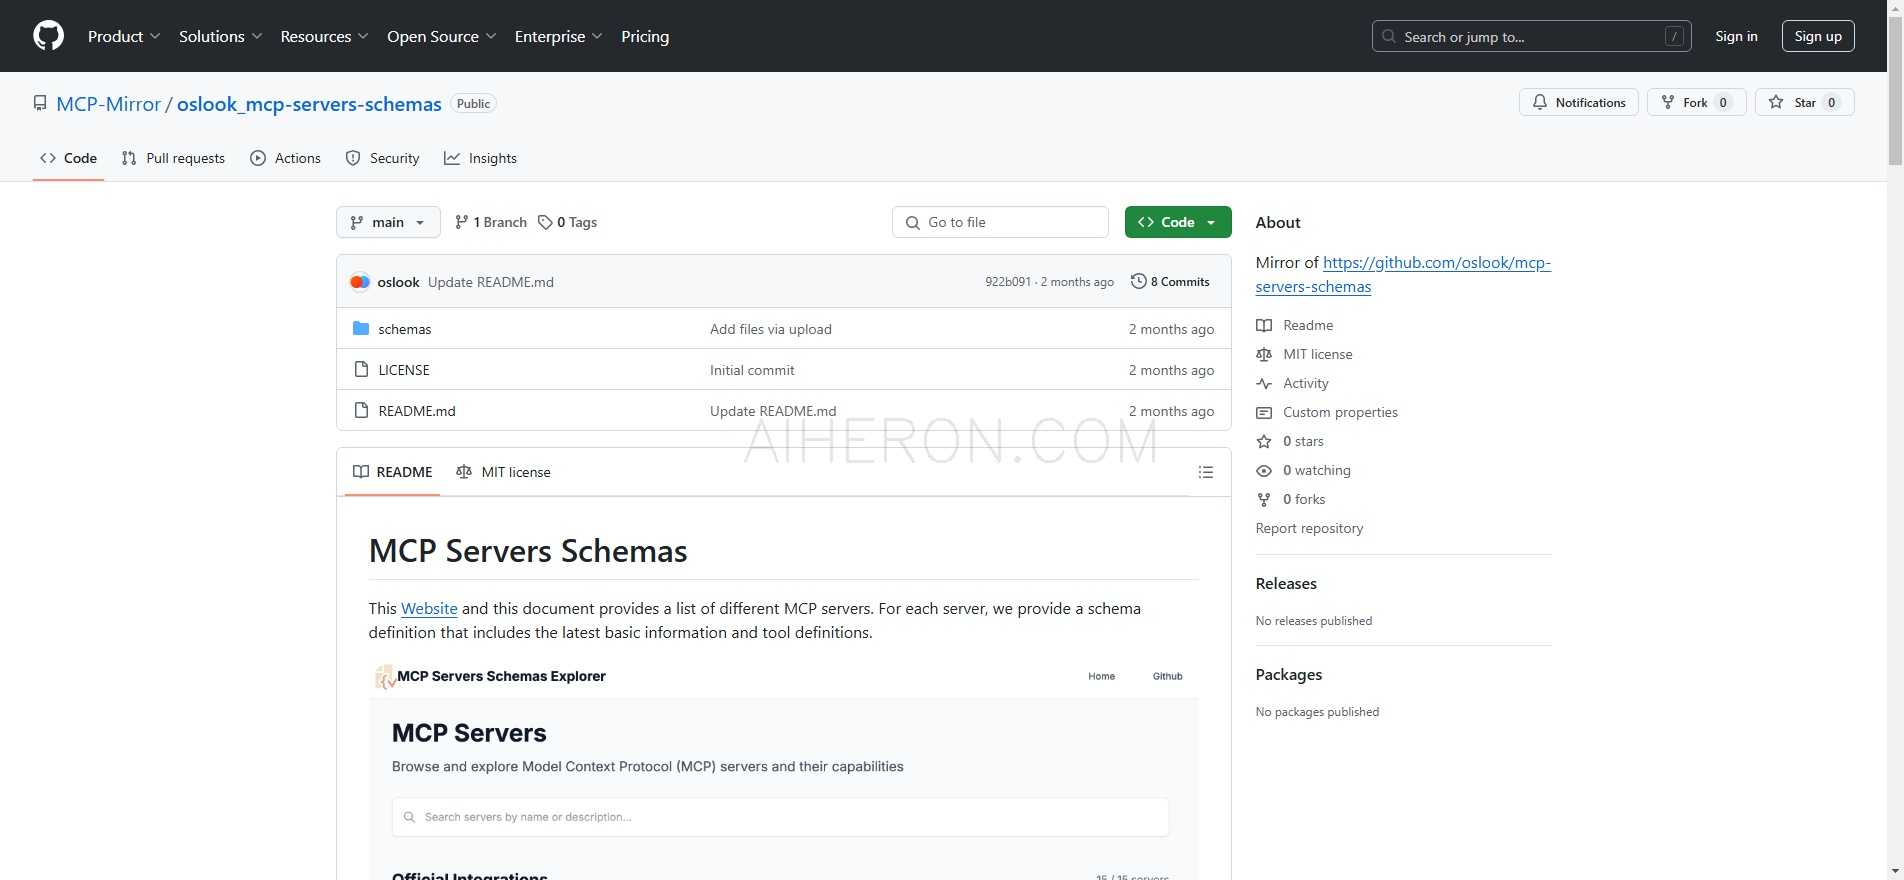Click the fork icon in Fork button

pos(1667,102)
